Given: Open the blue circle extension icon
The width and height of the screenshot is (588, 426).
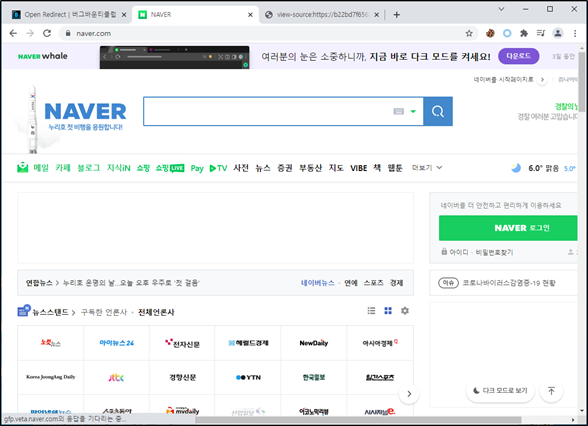Looking at the screenshot, I should (x=507, y=33).
